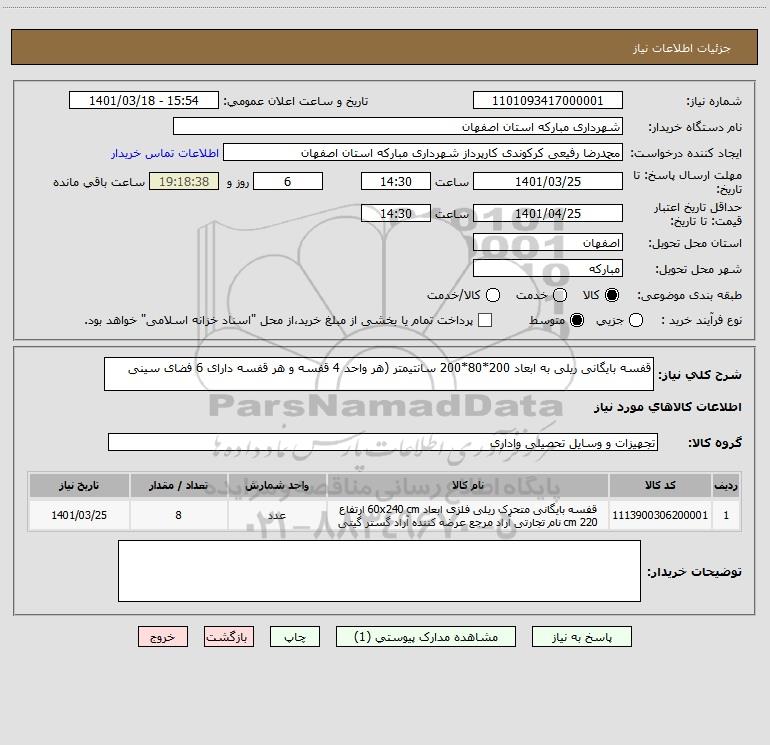The image size is (770, 745).
Task: Click goods group field تجهیزات و وسایل
Action: click(x=383, y=442)
